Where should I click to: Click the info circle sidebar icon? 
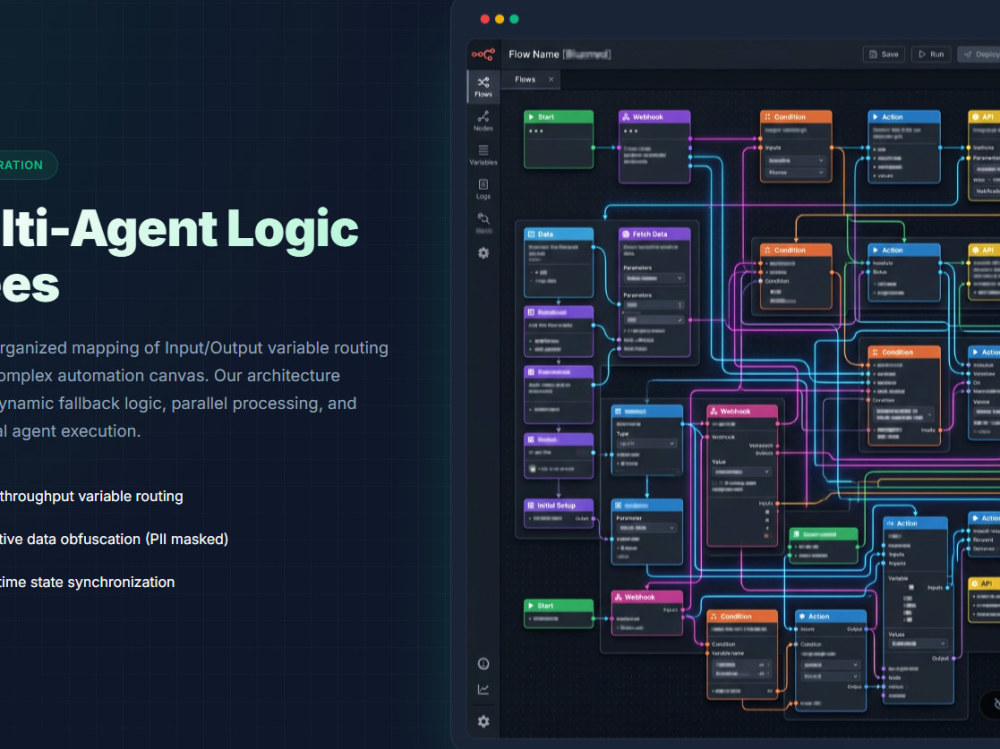[x=483, y=664]
